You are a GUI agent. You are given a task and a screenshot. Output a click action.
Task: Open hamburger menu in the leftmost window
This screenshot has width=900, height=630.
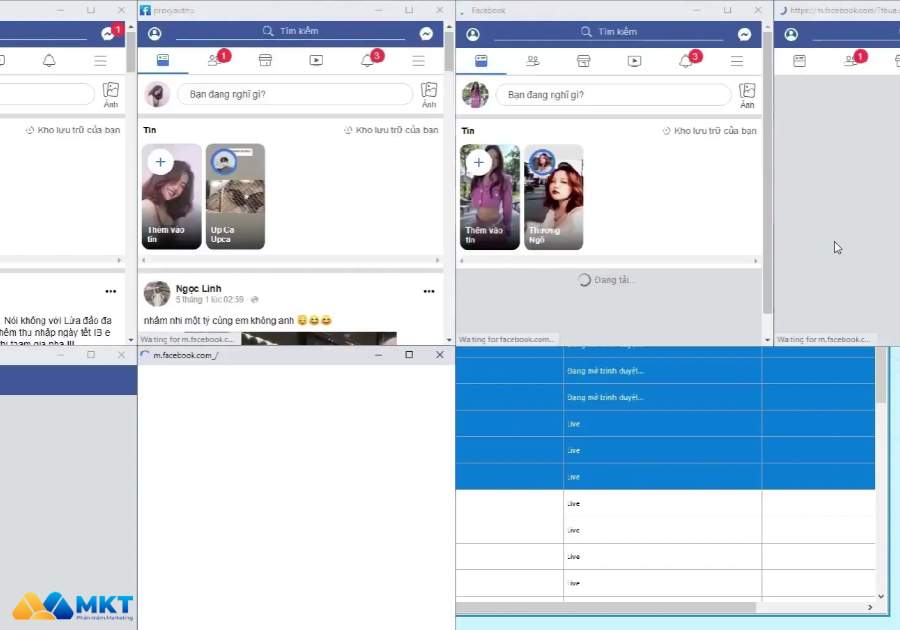point(100,60)
